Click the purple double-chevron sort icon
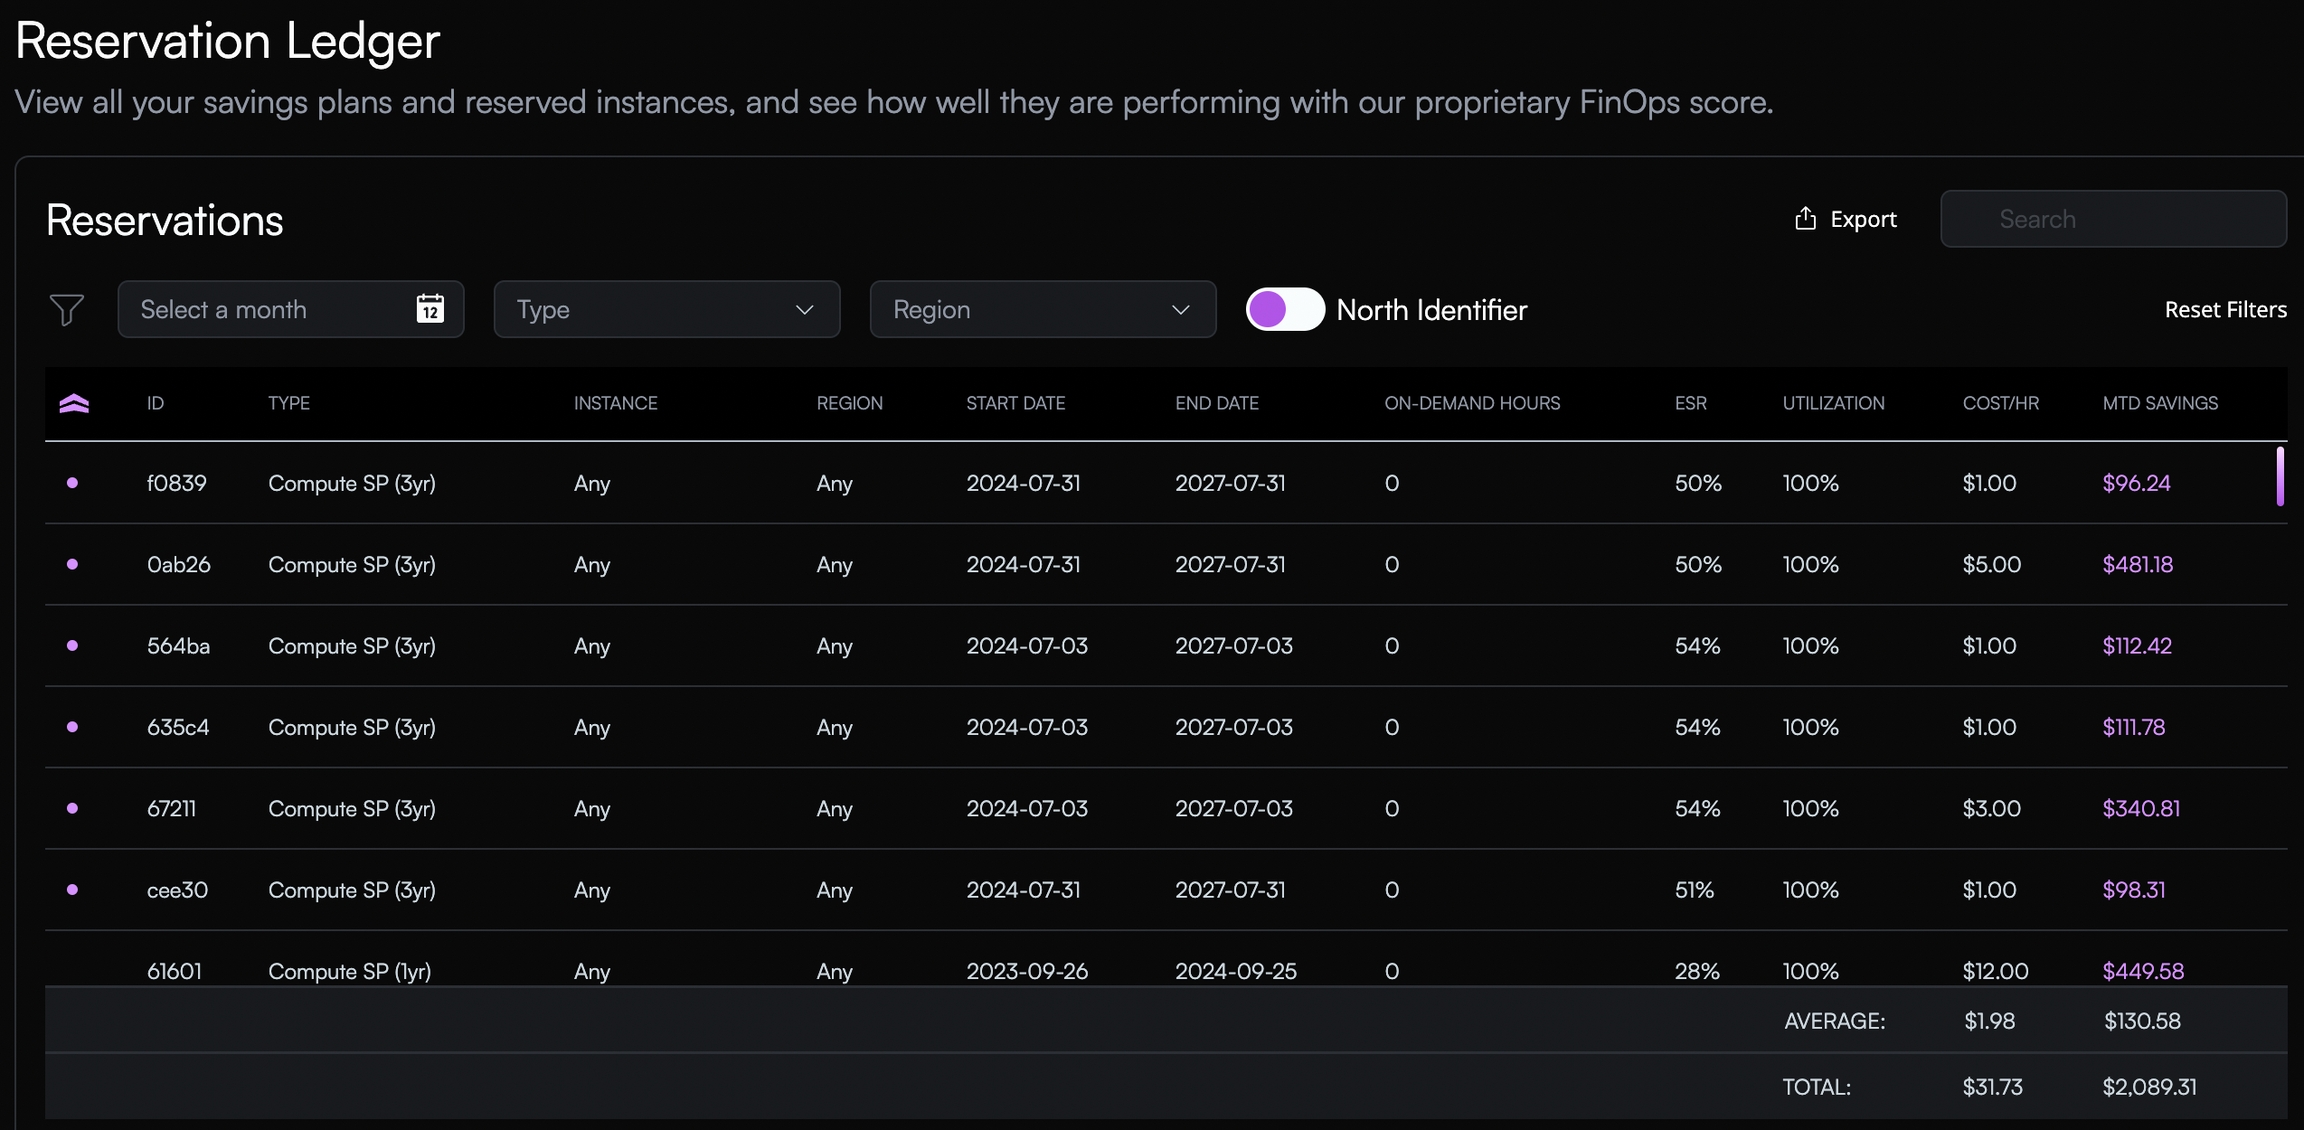This screenshot has height=1130, width=2304. pyautogui.click(x=74, y=403)
